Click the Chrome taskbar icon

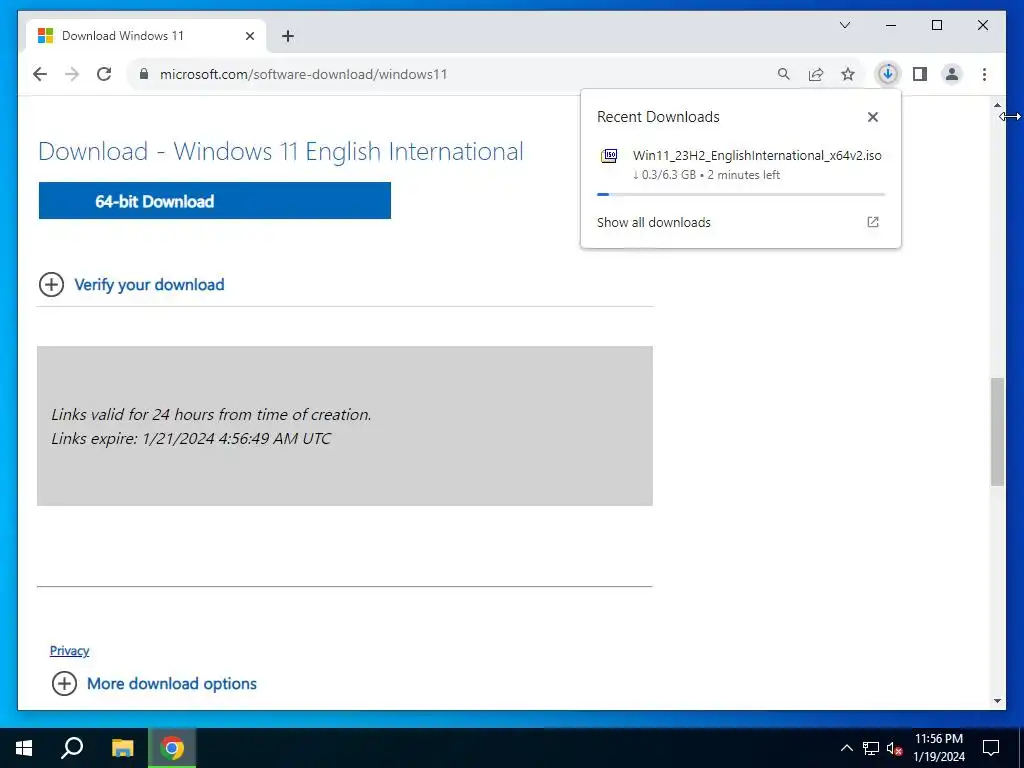point(172,748)
